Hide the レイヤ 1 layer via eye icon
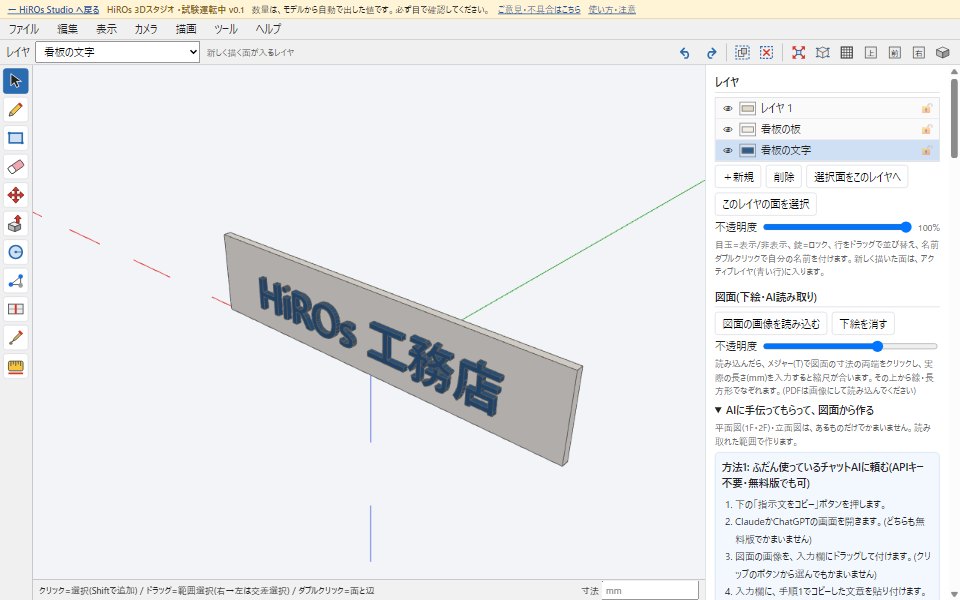Viewport: 960px width, 600px height. (x=727, y=108)
